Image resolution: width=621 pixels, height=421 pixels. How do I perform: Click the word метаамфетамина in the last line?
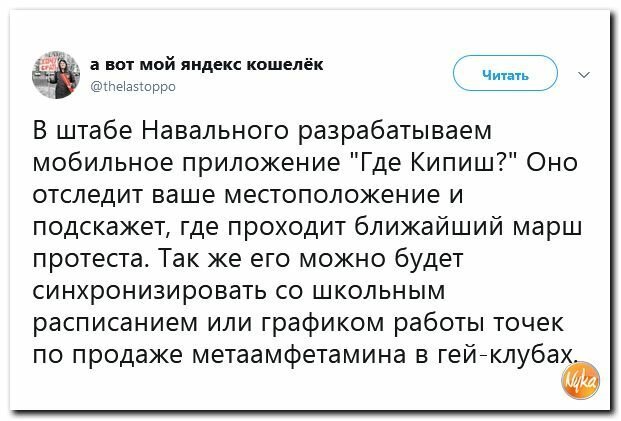pyautogui.click(x=299, y=355)
